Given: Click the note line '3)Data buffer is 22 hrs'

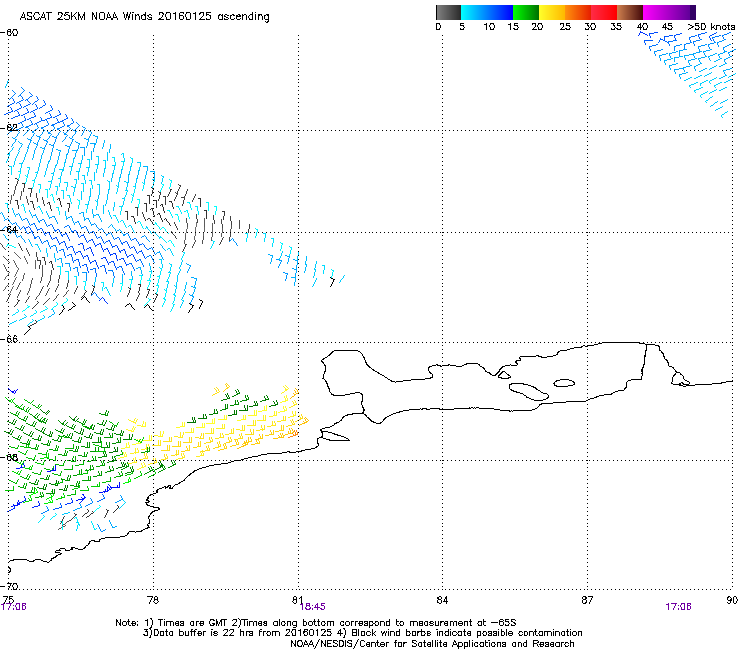Looking at the screenshot, I should pos(362,633).
